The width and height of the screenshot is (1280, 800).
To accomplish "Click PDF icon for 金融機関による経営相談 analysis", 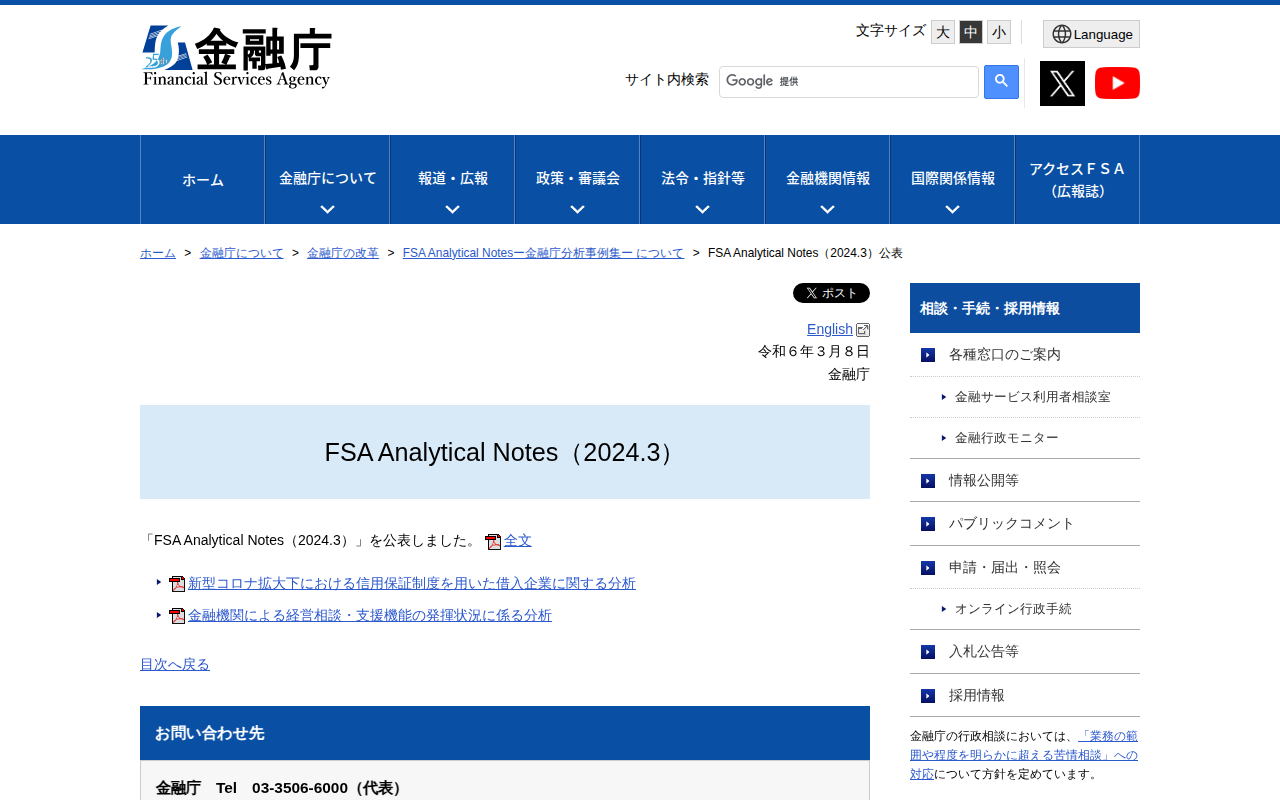I will pyautogui.click(x=177, y=616).
